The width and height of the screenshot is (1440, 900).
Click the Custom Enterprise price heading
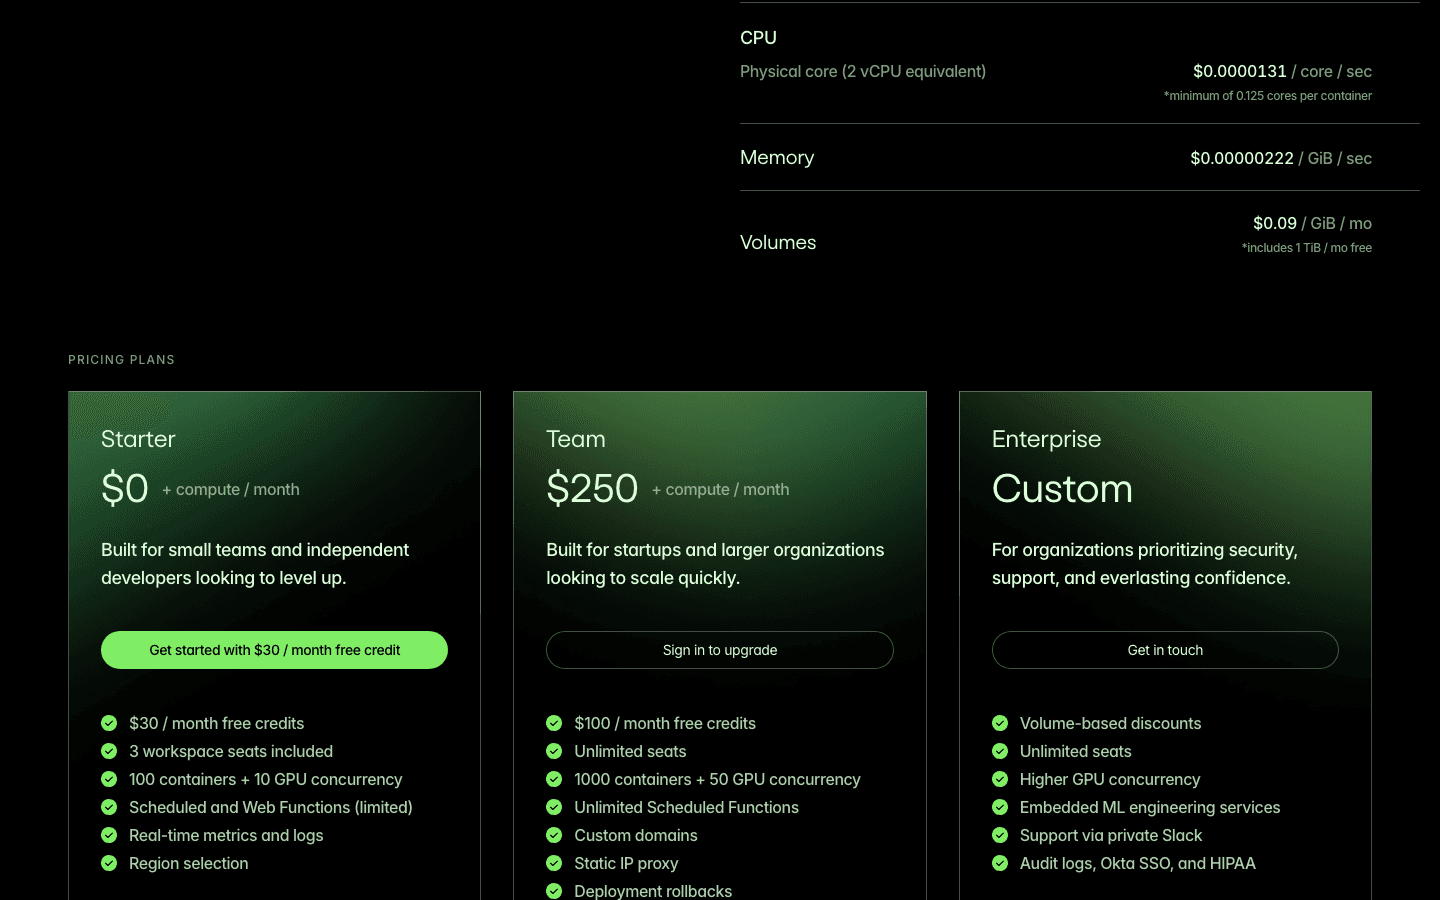coord(1062,489)
